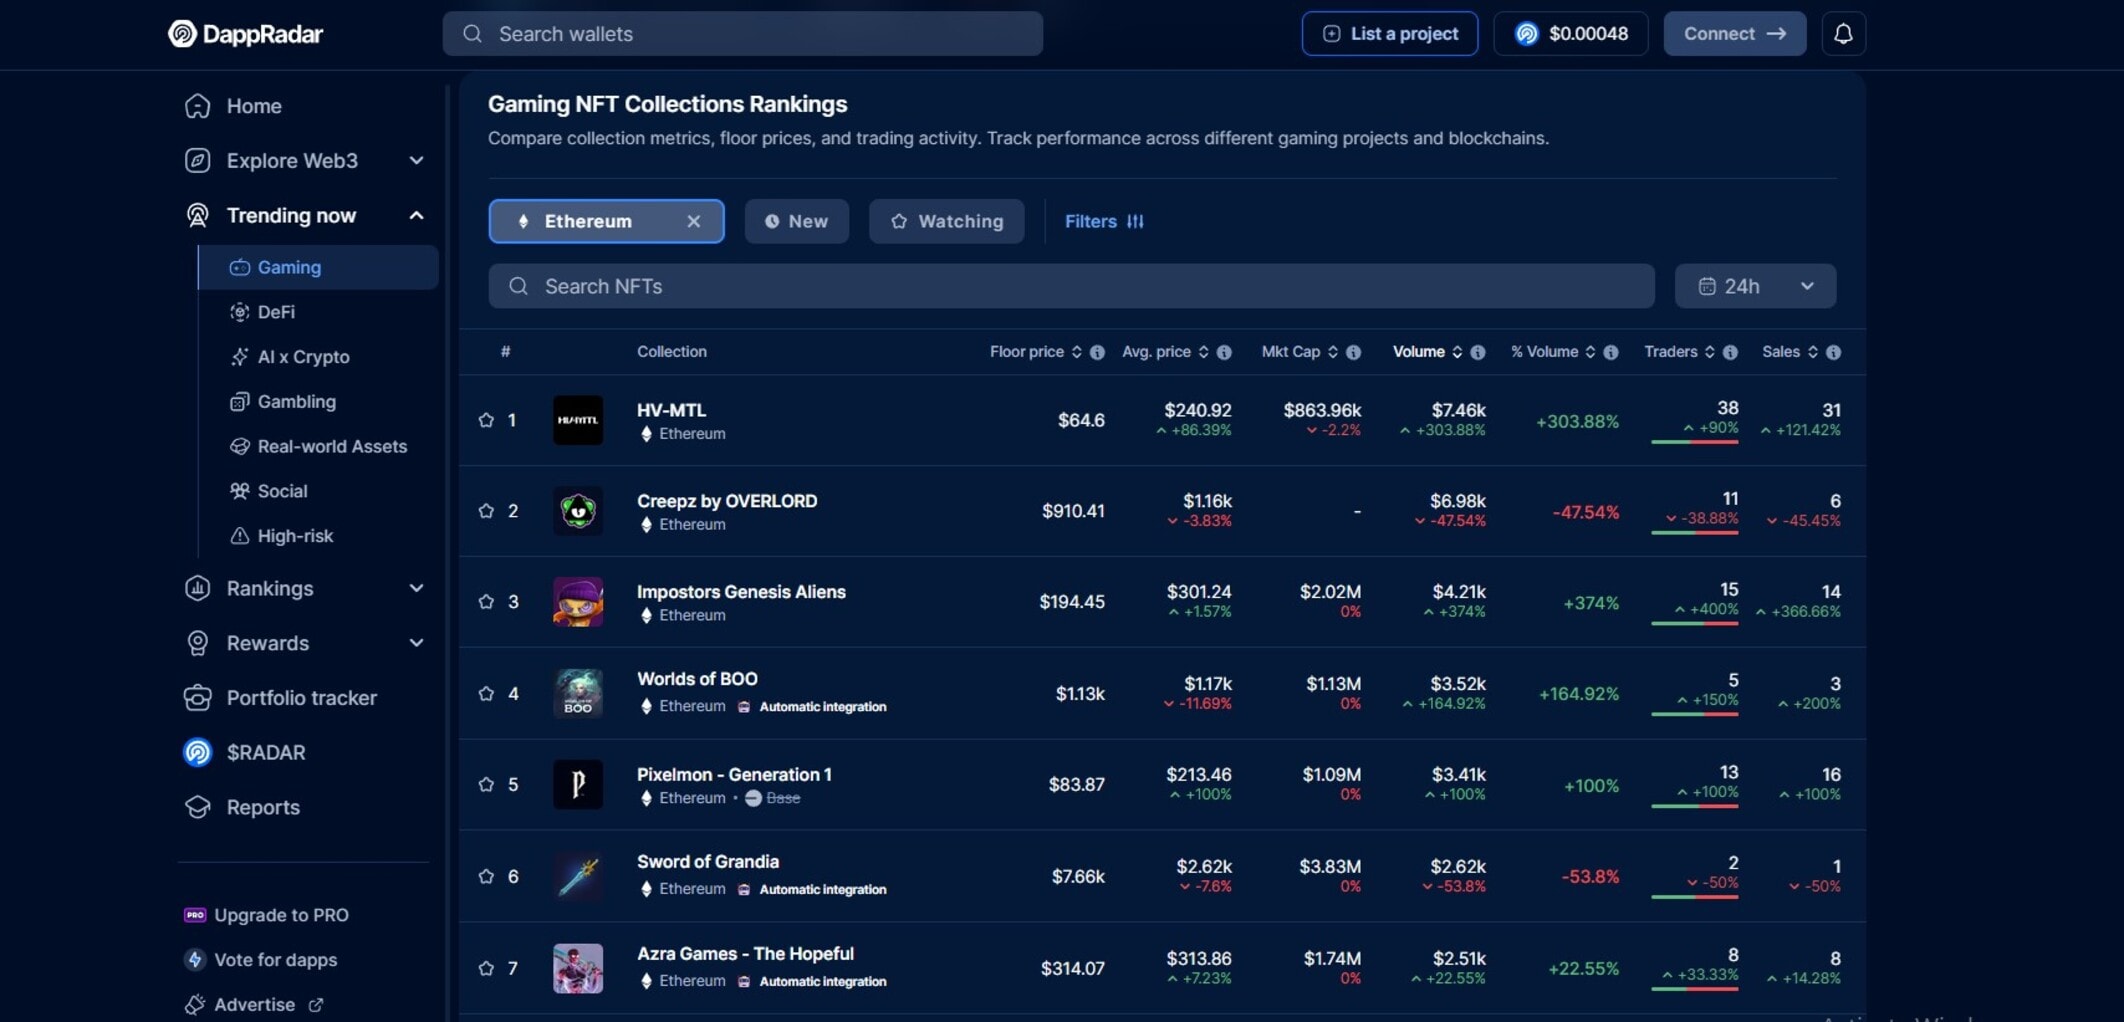This screenshot has height=1022, width=2124.
Task: Open the 24h time range dropdown
Action: point(1755,286)
